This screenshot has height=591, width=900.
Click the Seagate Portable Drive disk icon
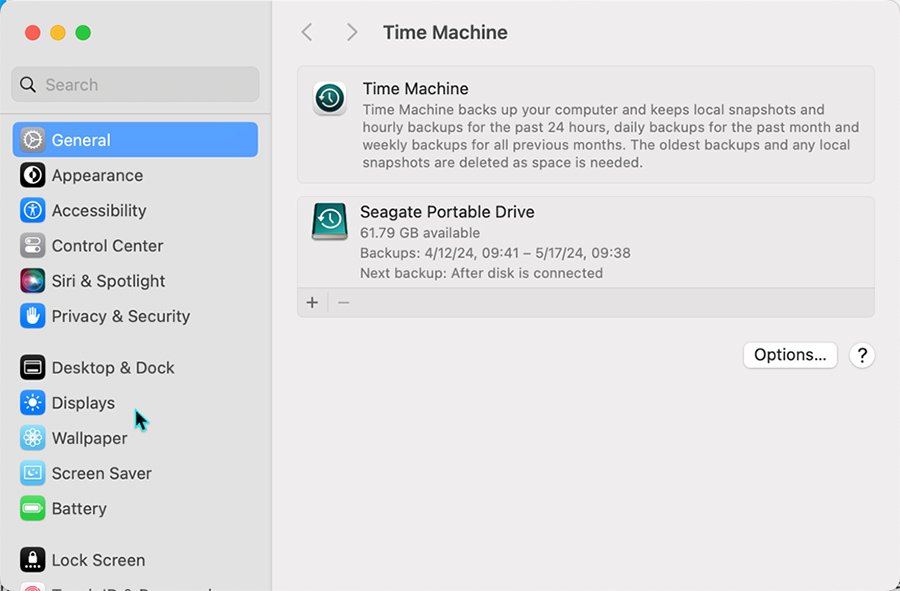[329, 222]
